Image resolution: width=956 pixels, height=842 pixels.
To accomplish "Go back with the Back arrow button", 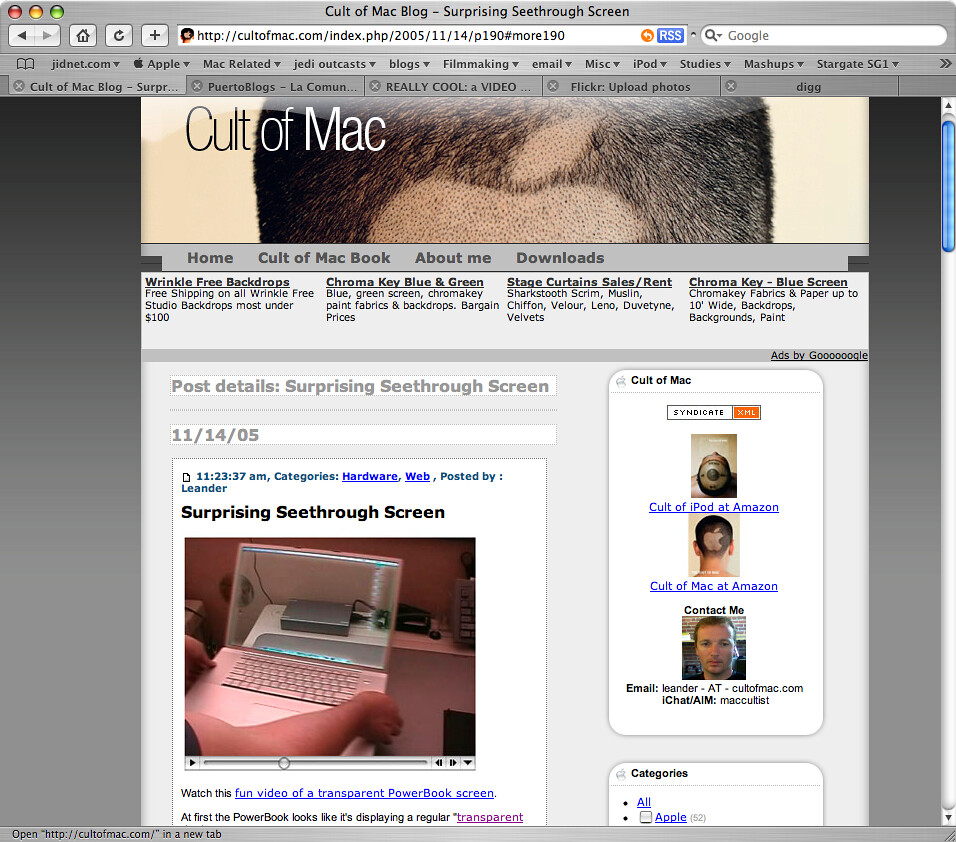I will [22, 35].
